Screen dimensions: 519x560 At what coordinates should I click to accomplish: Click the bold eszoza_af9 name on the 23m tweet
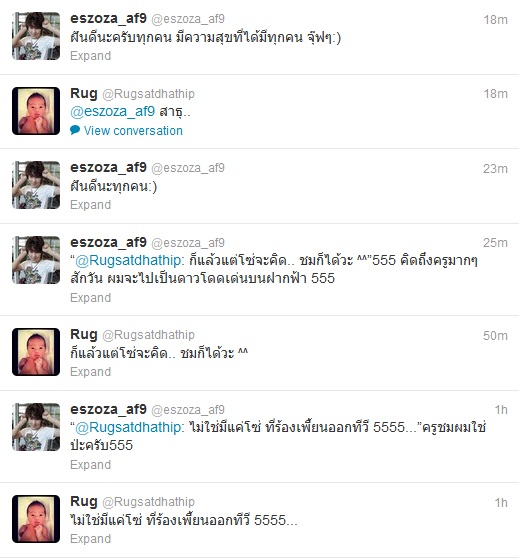click(108, 167)
